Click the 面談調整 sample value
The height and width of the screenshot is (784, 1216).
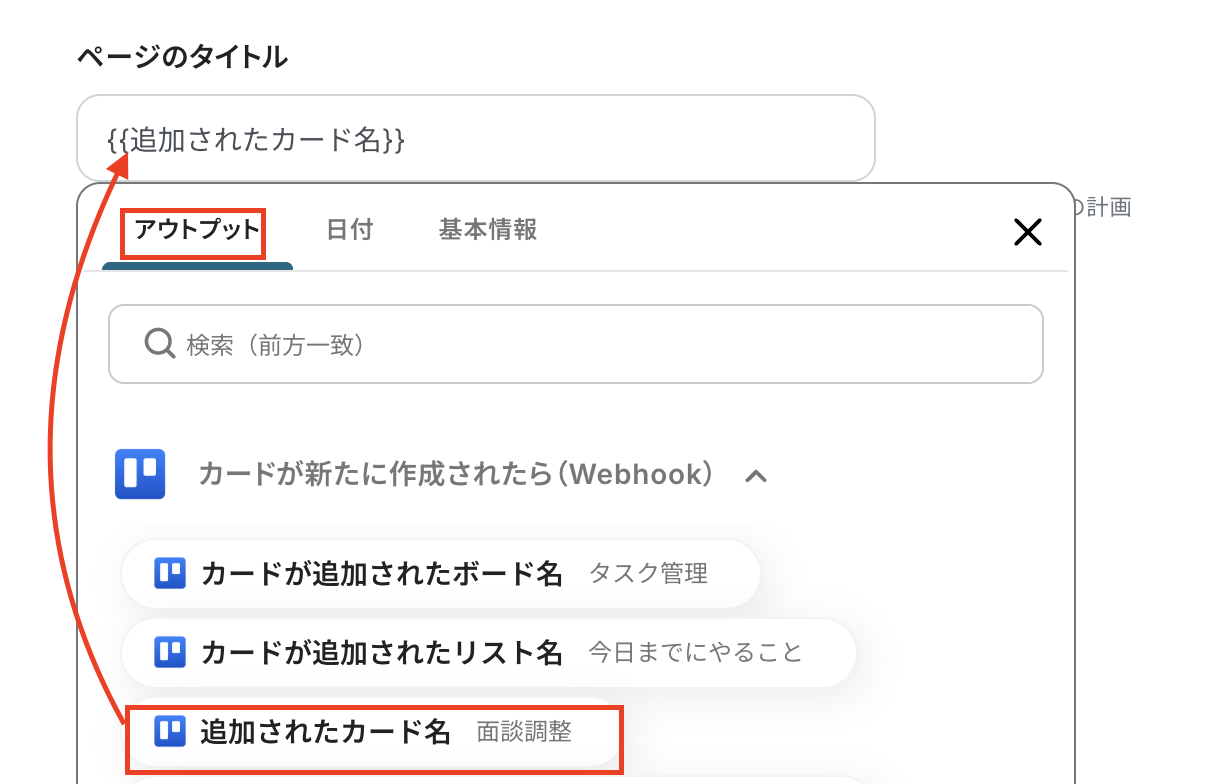tap(524, 732)
